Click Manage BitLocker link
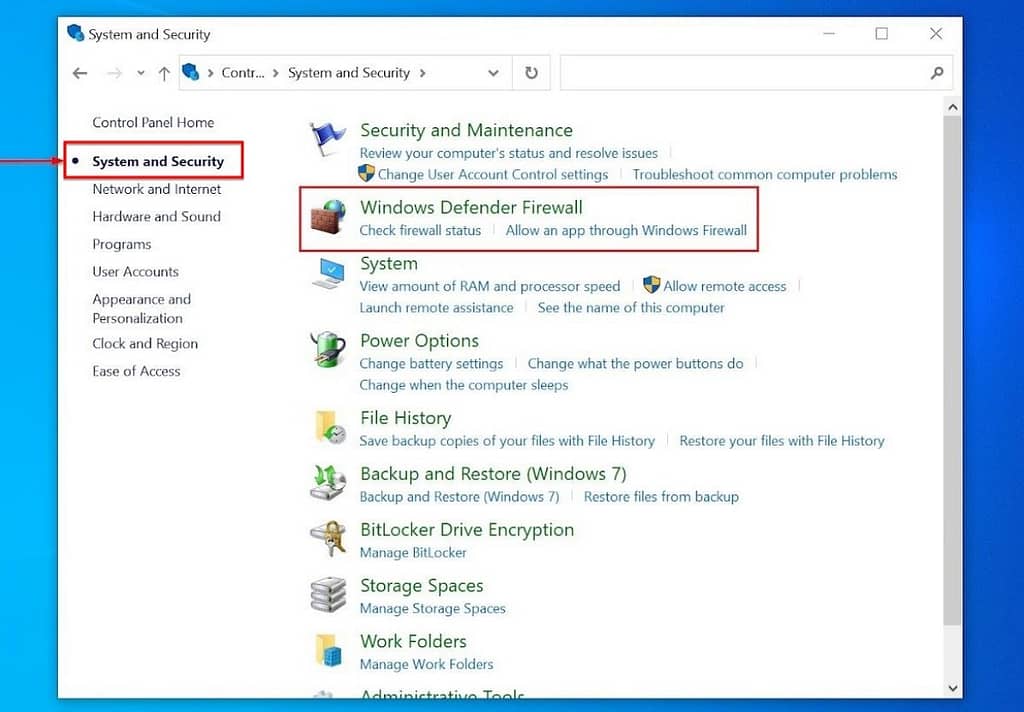This screenshot has width=1024, height=712. point(413,553)
